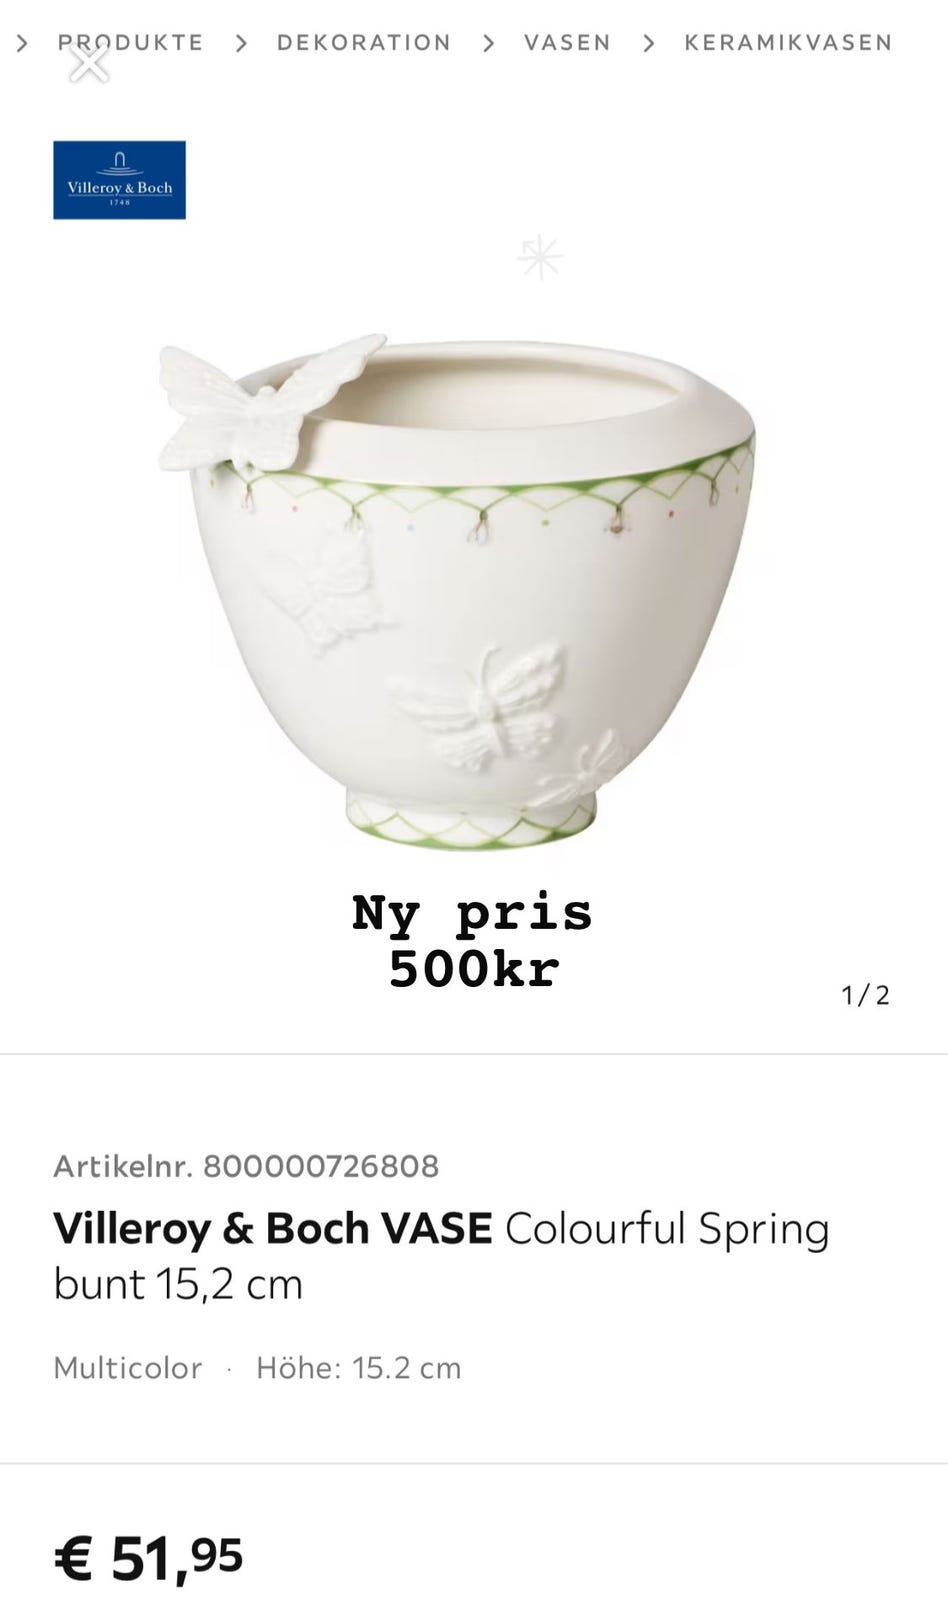Navigate to the VASEN breadcrumb
948x1600 pixels.
pos(567,43)
